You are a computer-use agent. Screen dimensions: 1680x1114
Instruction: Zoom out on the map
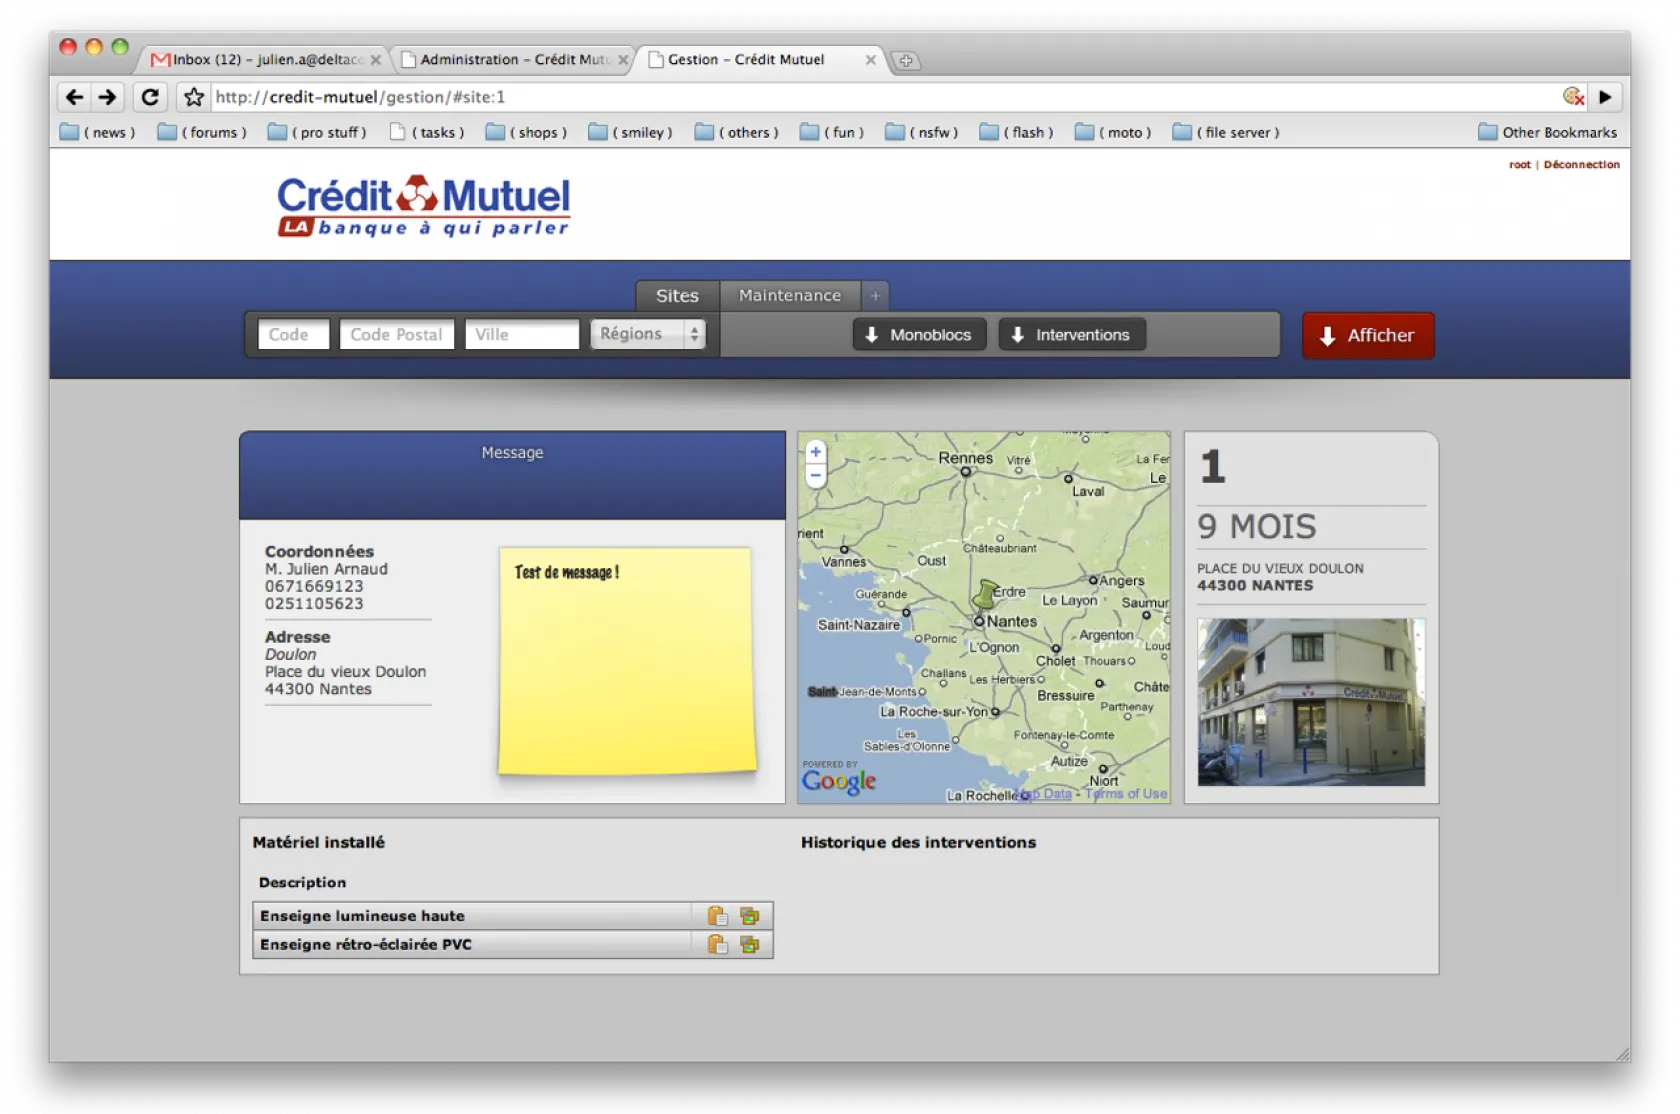point(816,476)
